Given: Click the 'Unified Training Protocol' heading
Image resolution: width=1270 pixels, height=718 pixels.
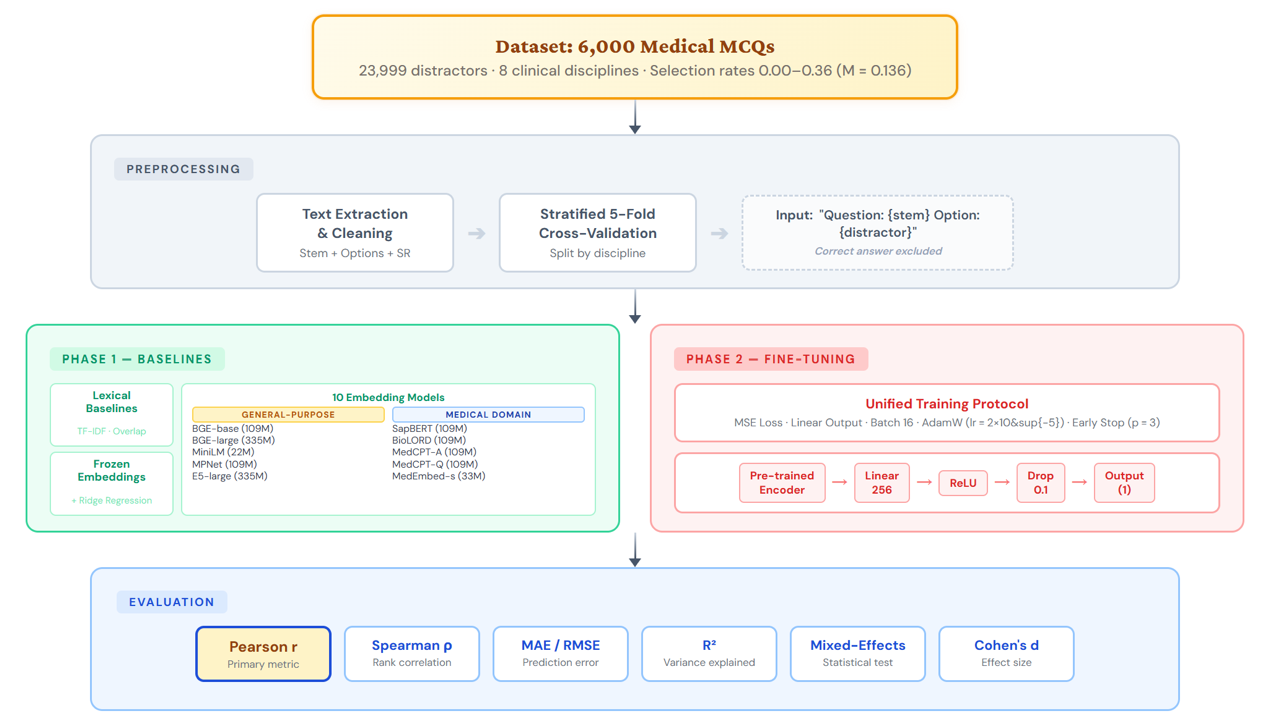Looking at the screenshot, I should [946, 404].
